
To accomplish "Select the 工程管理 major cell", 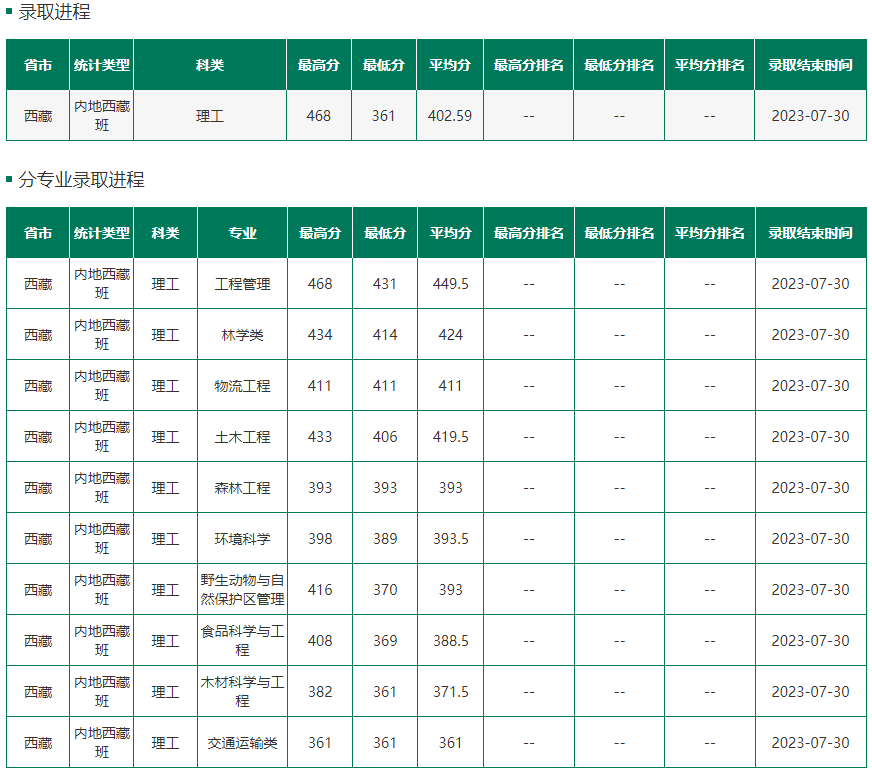I will [242, 284].
